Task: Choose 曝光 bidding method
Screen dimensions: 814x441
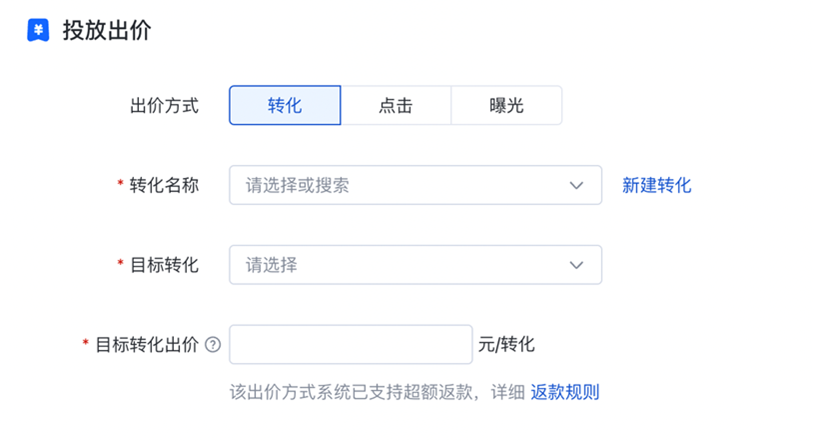Action: tap(506, 105)
